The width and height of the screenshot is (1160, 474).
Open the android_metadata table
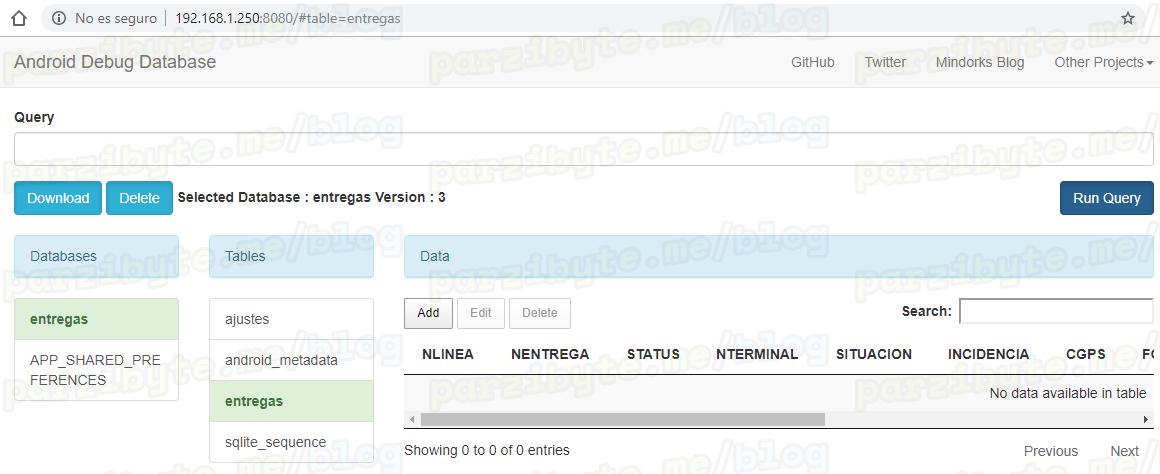pyautogui.click(x=291, y=360)
